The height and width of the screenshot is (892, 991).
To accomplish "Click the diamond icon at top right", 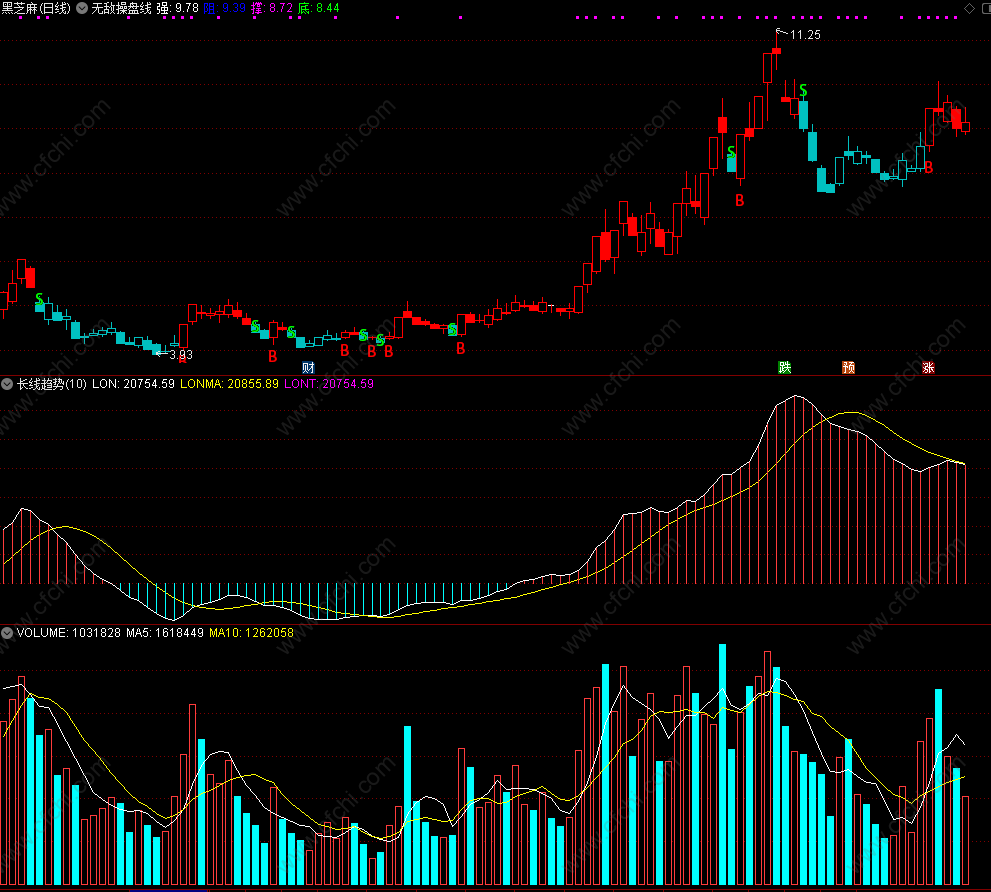I will (x=969, y=8).
